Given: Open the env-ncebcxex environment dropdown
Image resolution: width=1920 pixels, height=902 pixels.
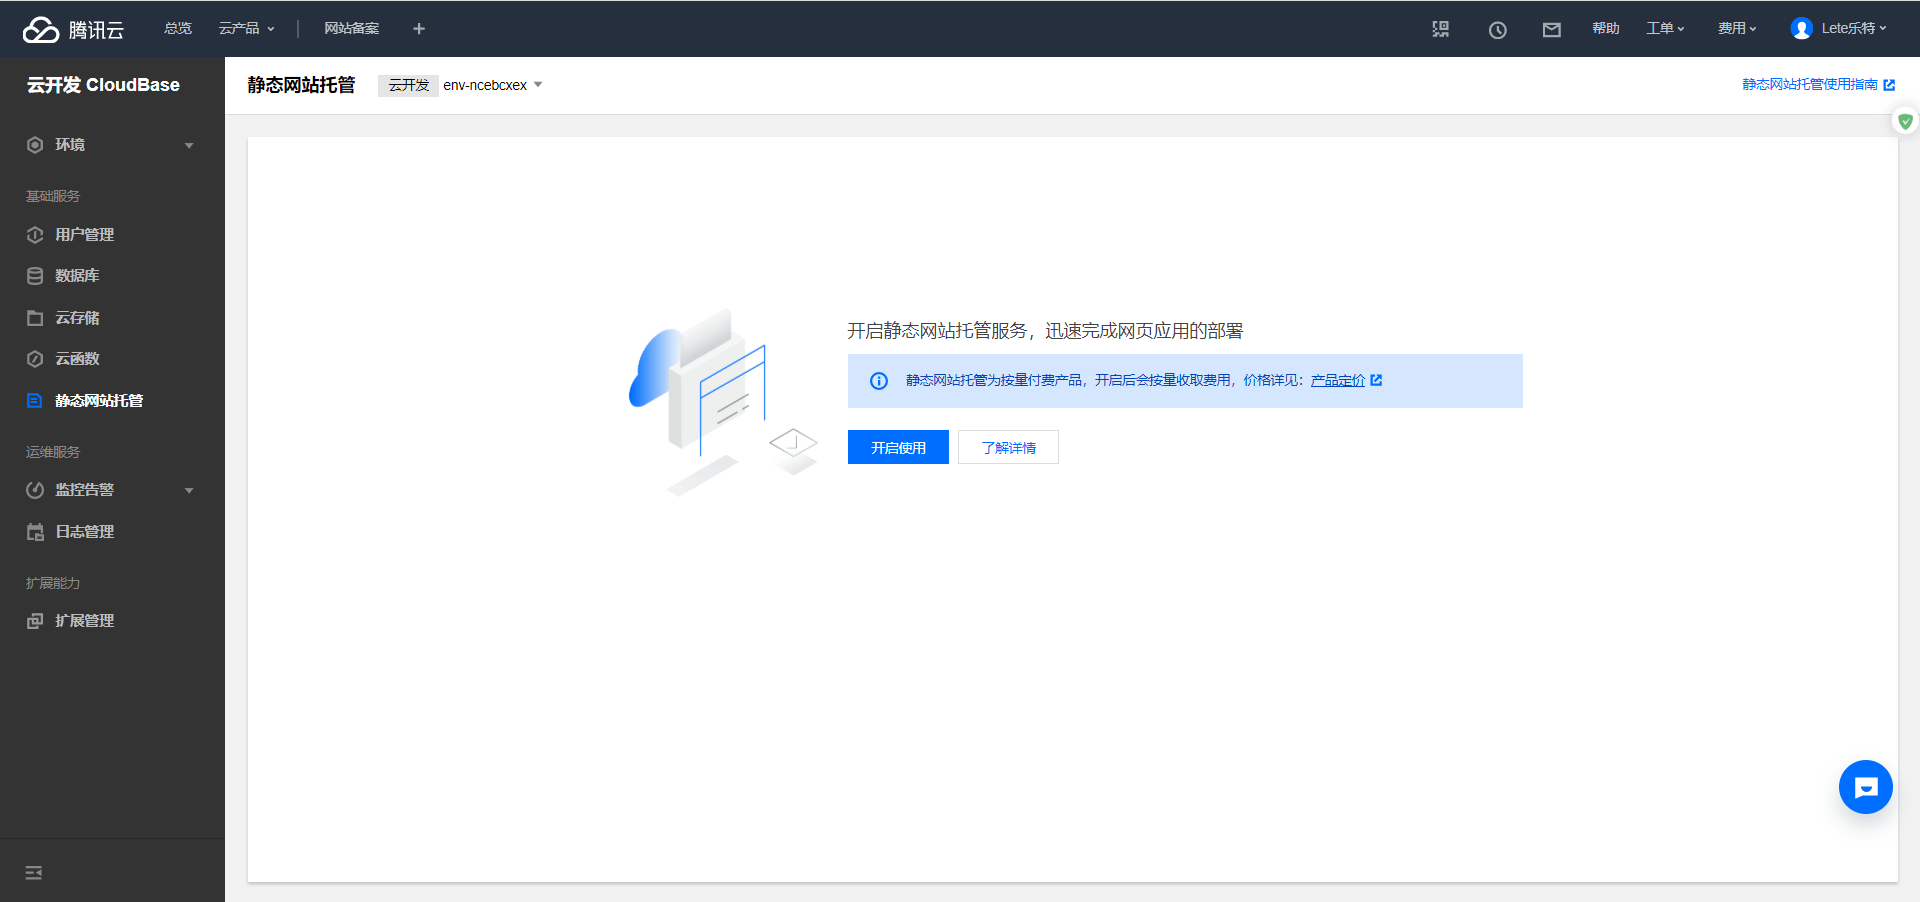Looking at the screenshot, I should (x=492, y=85).
